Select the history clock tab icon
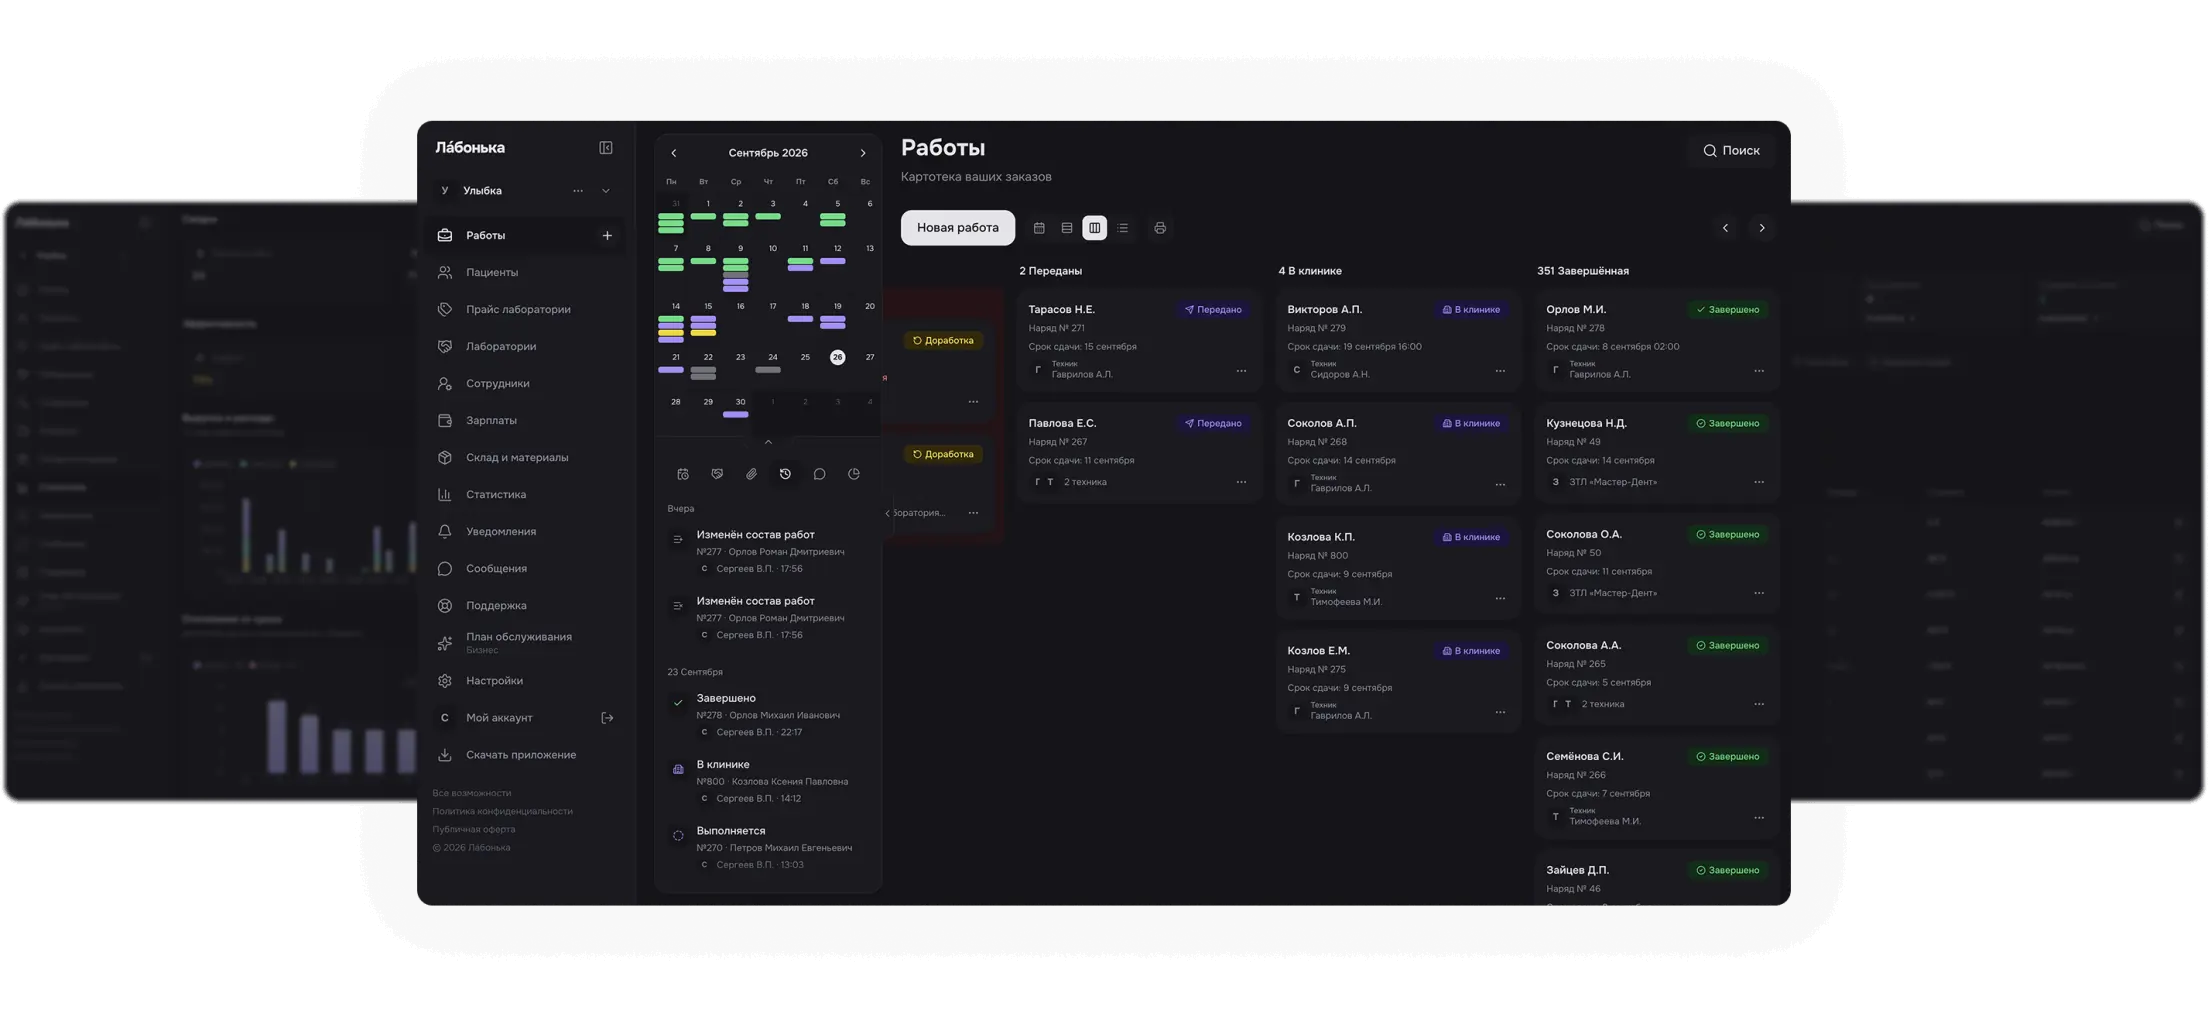This screenshot has width=2208, height=1014. coord(785,474)
